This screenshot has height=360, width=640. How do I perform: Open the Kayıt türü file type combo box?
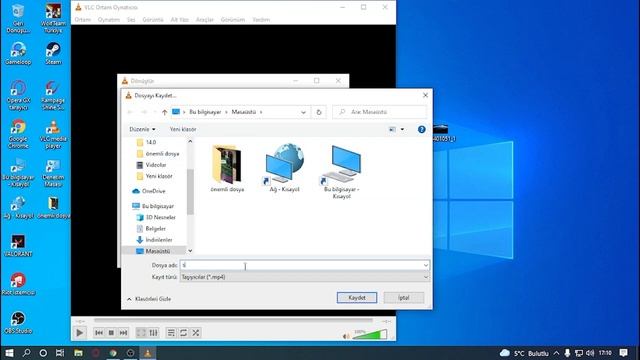305,277
